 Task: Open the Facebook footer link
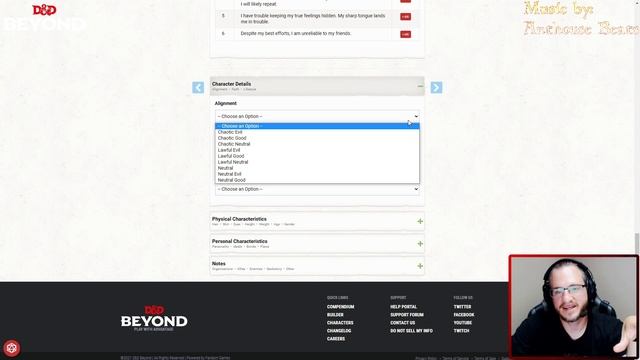tap(464, 315)
